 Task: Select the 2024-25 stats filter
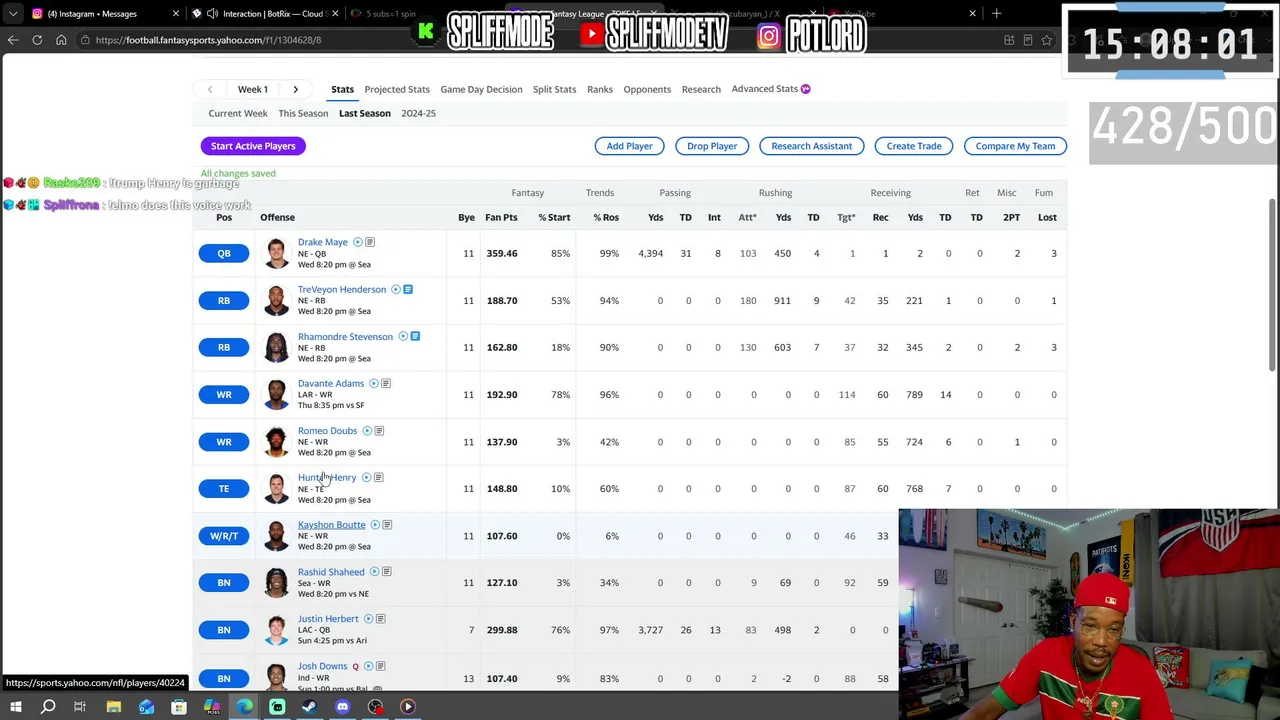(418, 113)
